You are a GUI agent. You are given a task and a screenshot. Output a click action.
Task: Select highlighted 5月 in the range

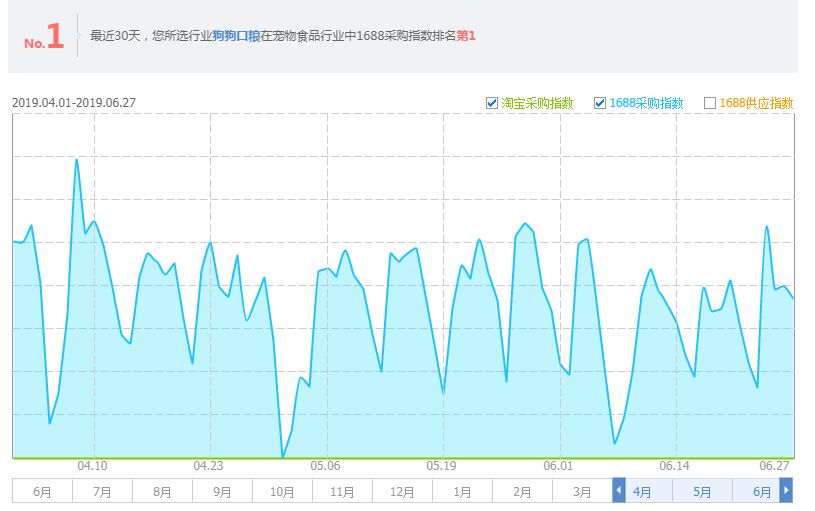tap(702, 491)
